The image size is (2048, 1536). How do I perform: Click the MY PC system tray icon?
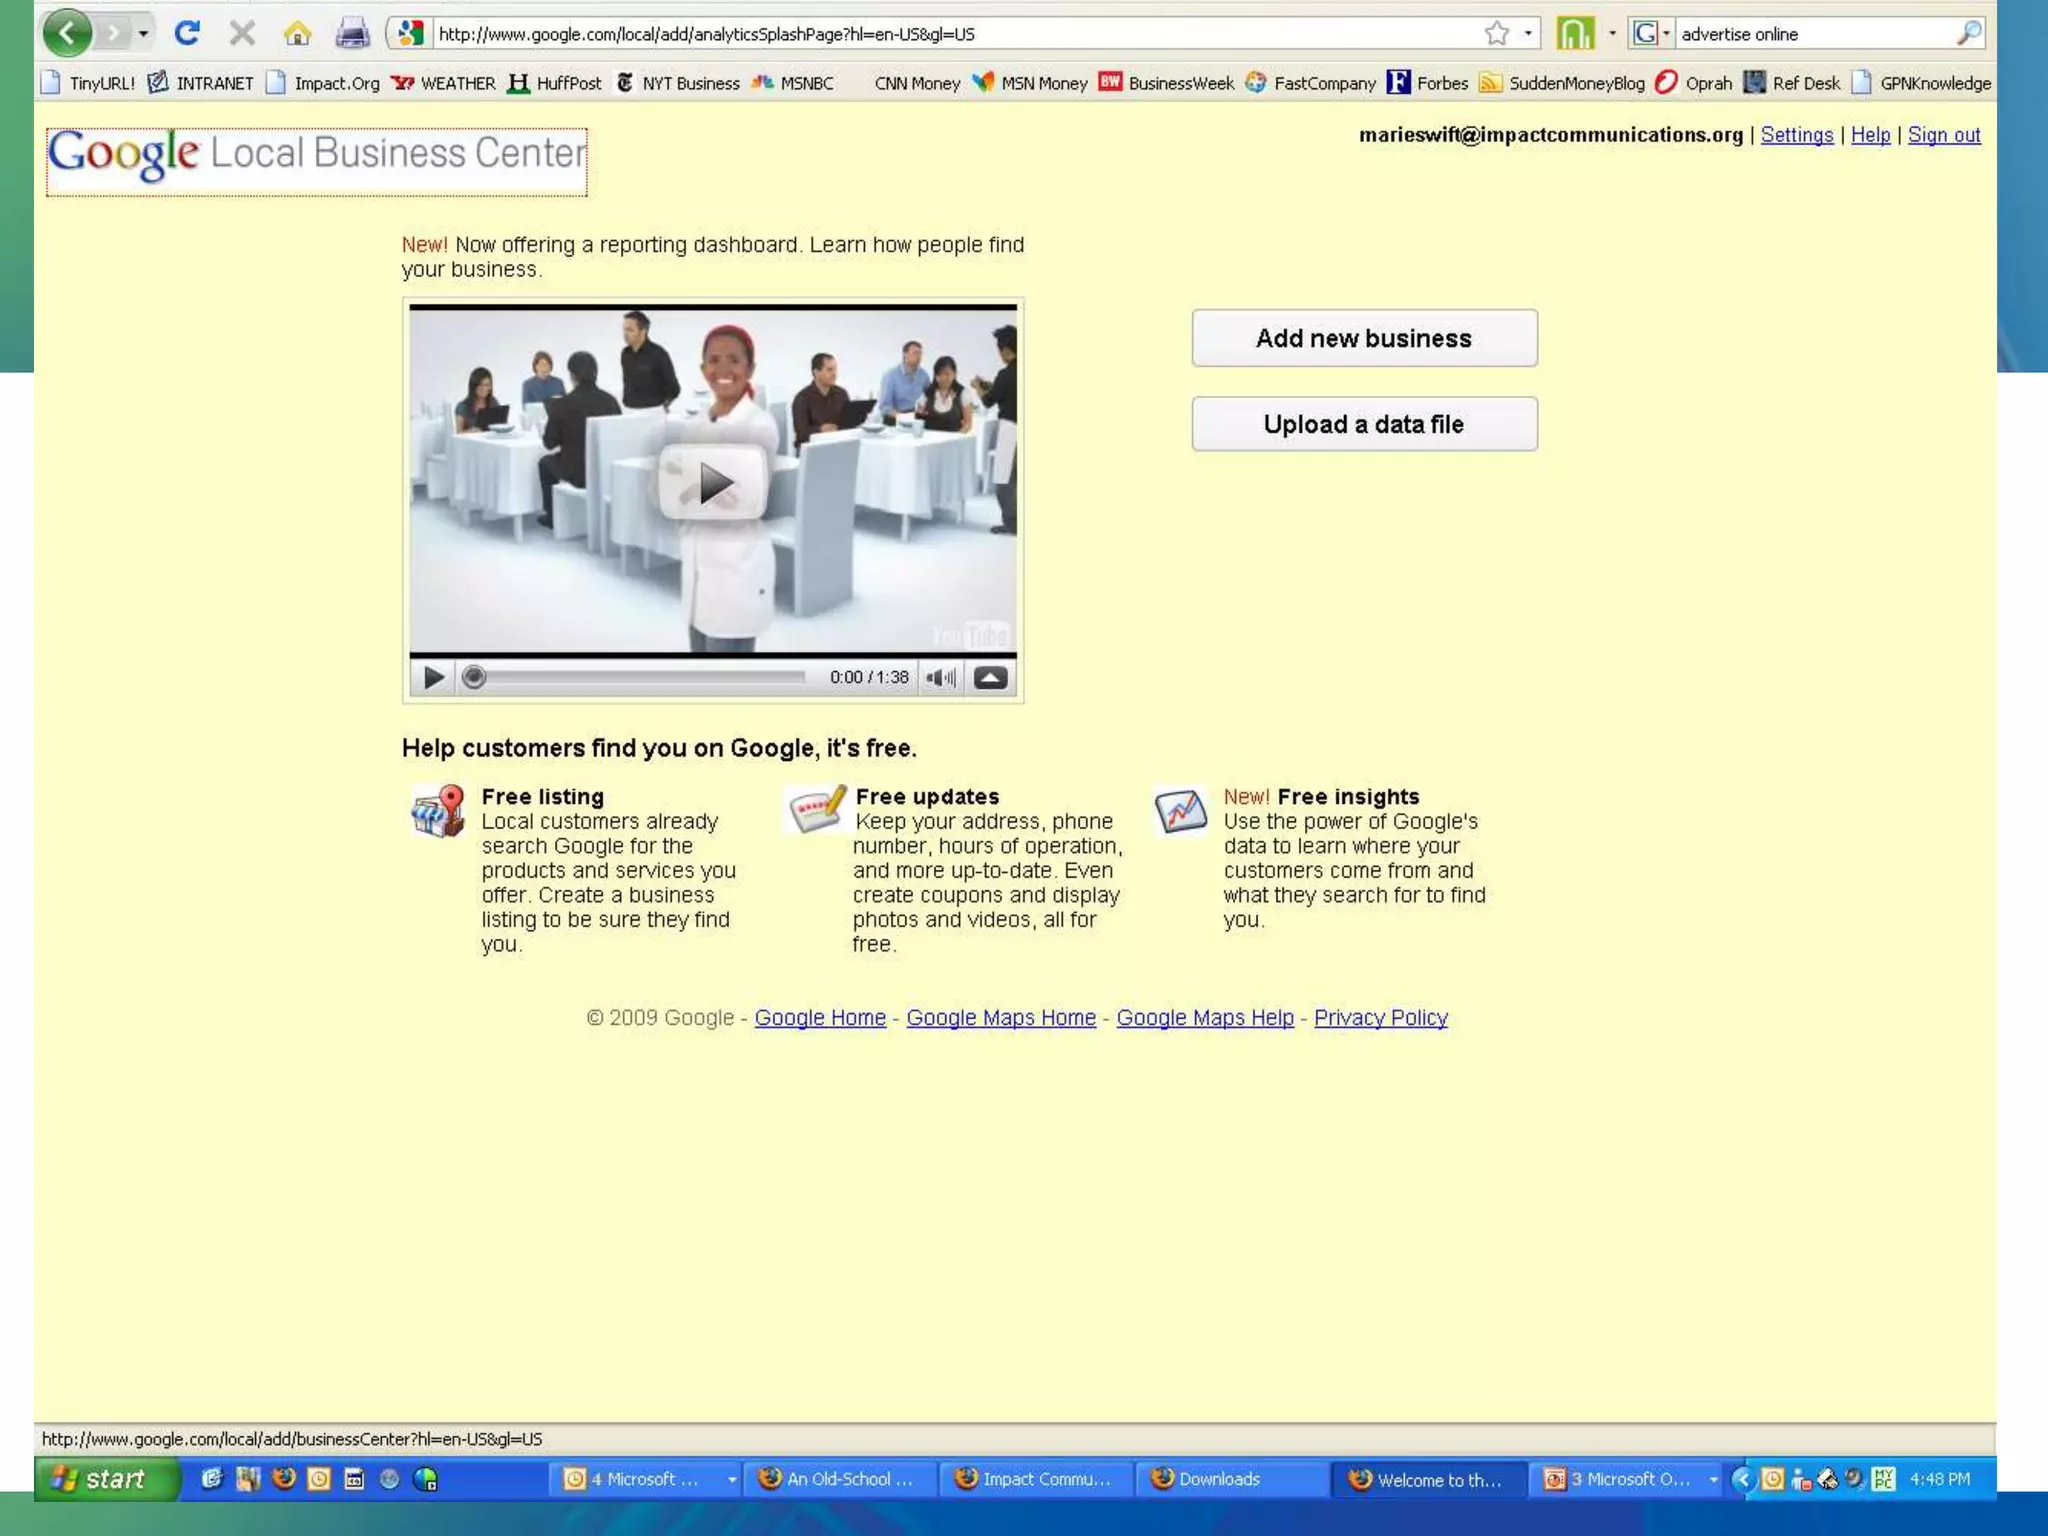pyautogui.click(x=1884, y=1479)
